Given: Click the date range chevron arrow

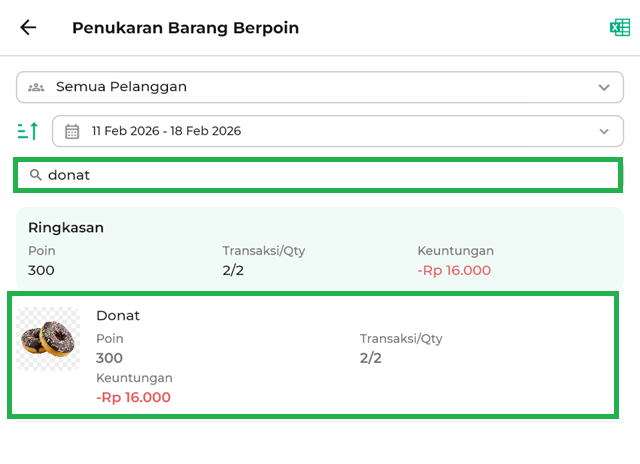Looking at the screenshot, I should (x=603, y=131).
